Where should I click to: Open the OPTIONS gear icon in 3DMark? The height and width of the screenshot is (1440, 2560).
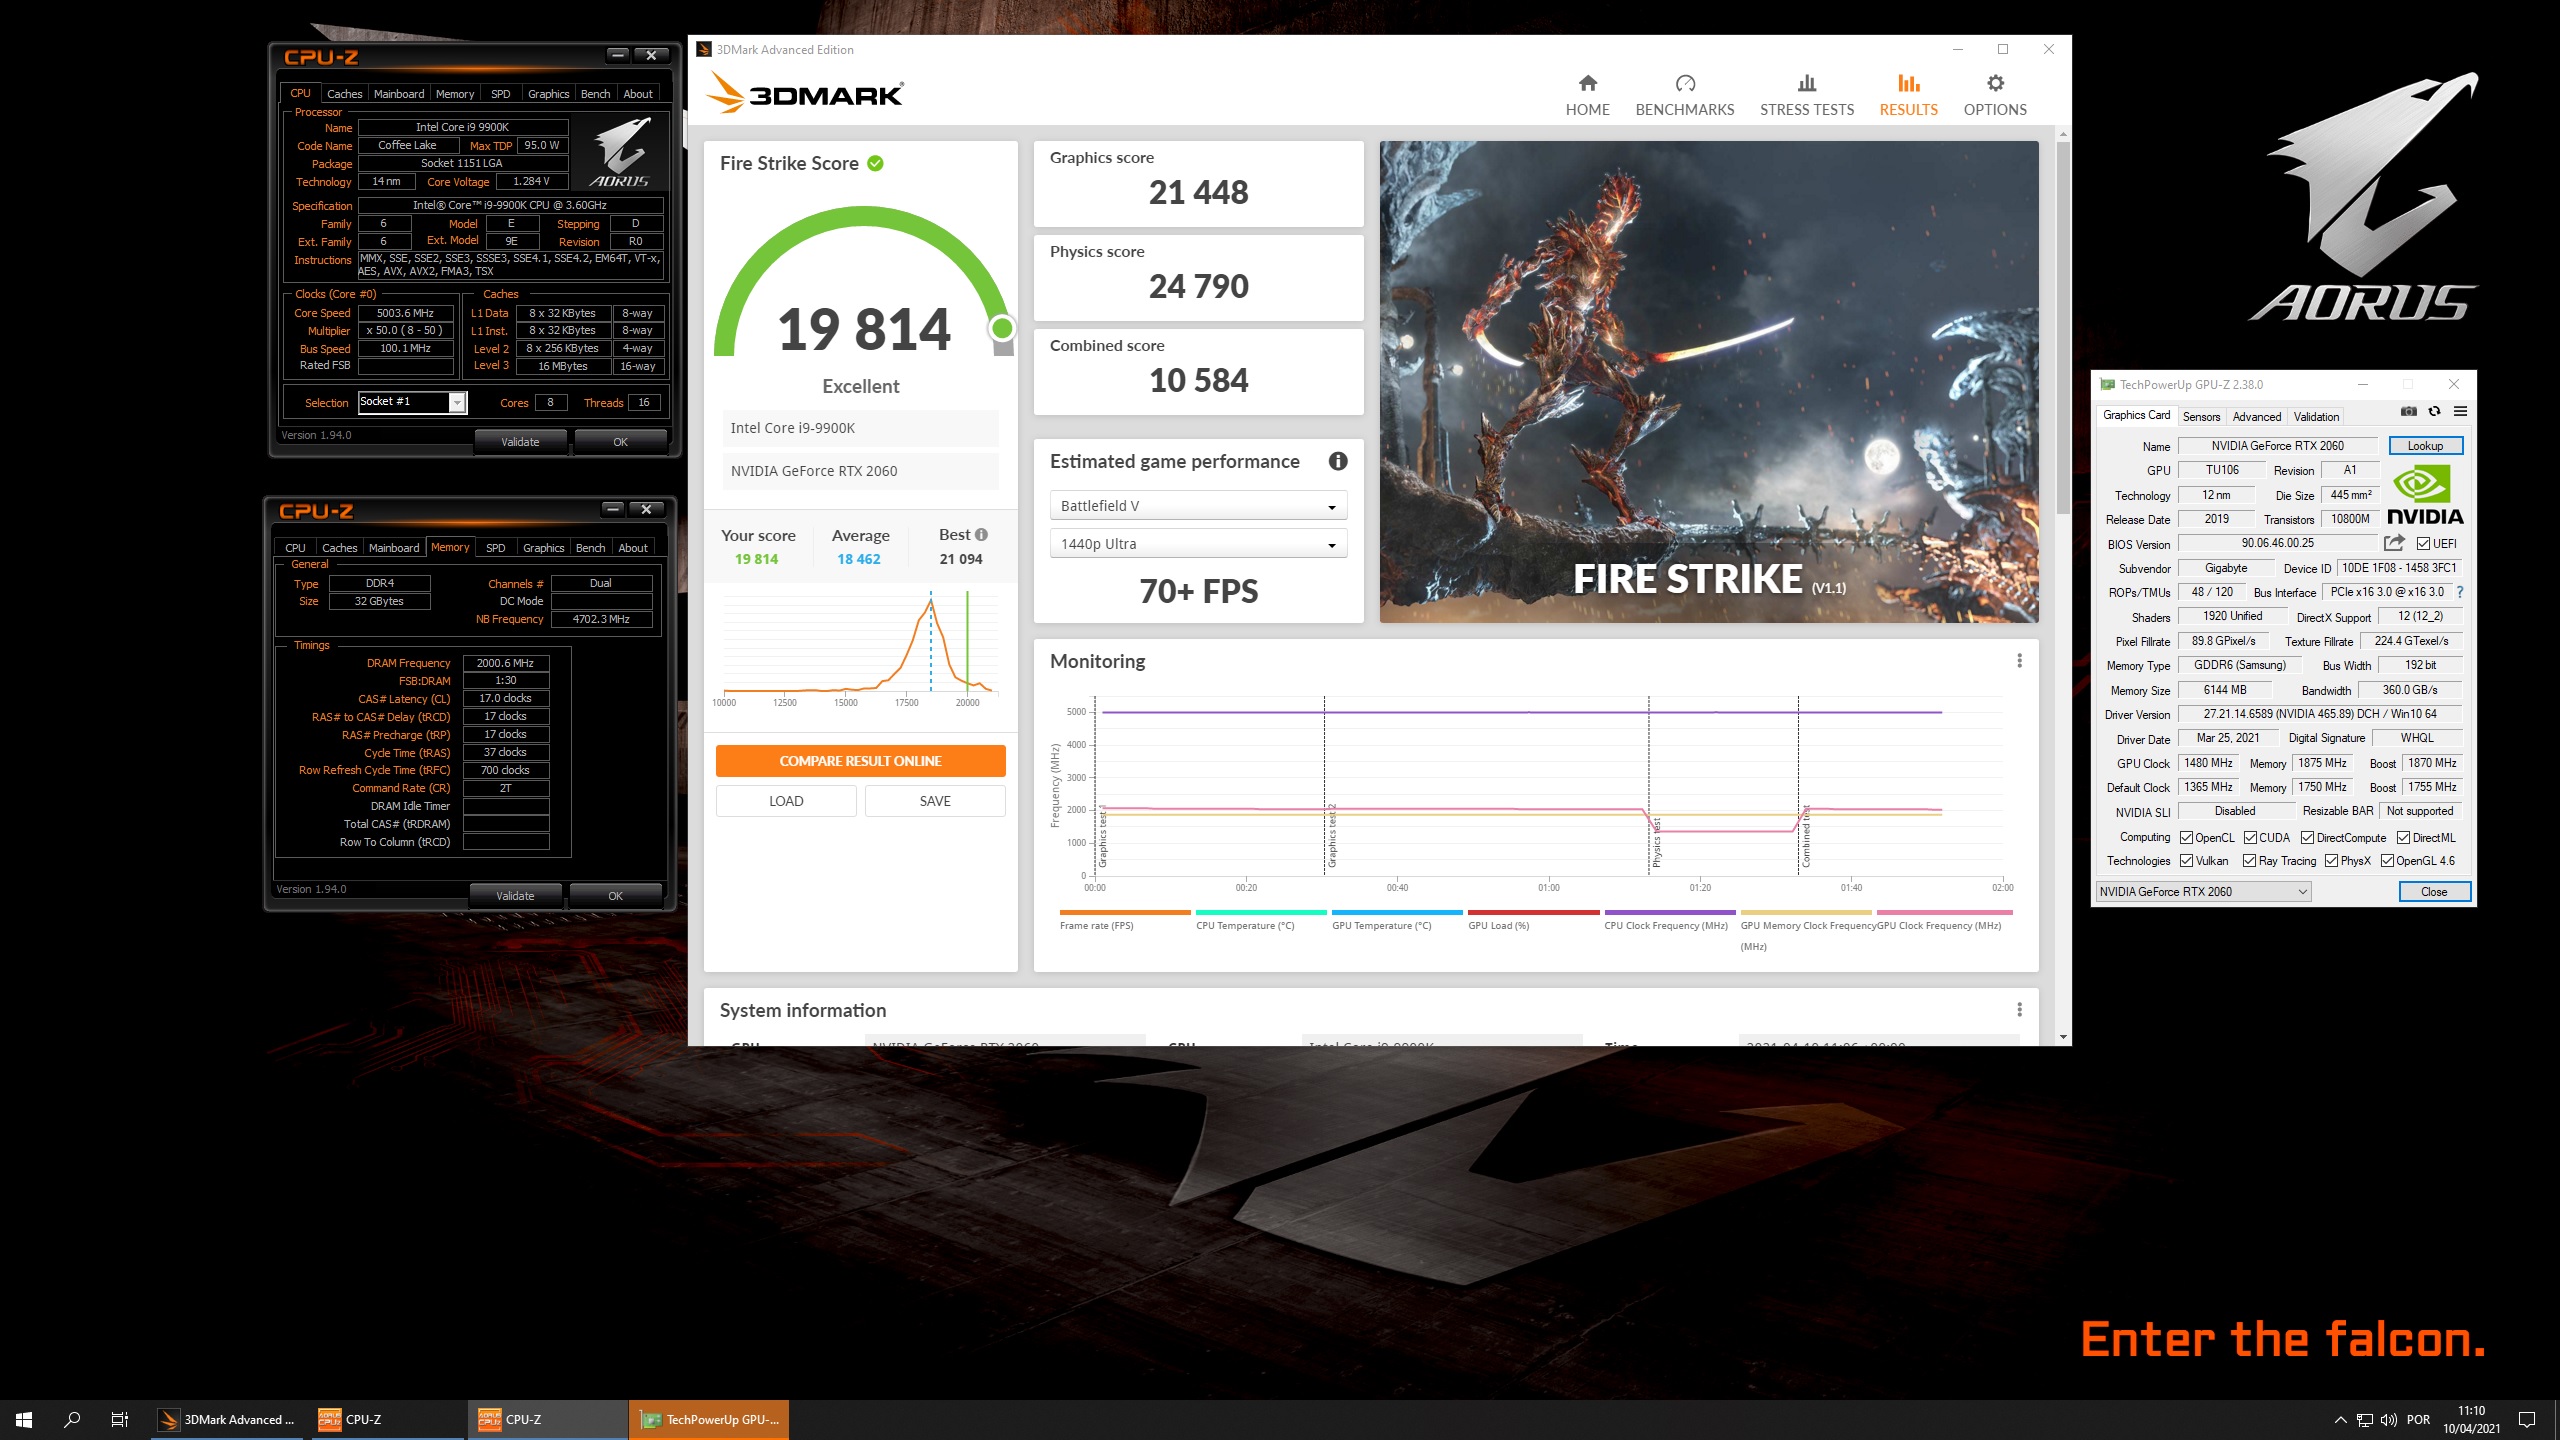click(1995, 83)
